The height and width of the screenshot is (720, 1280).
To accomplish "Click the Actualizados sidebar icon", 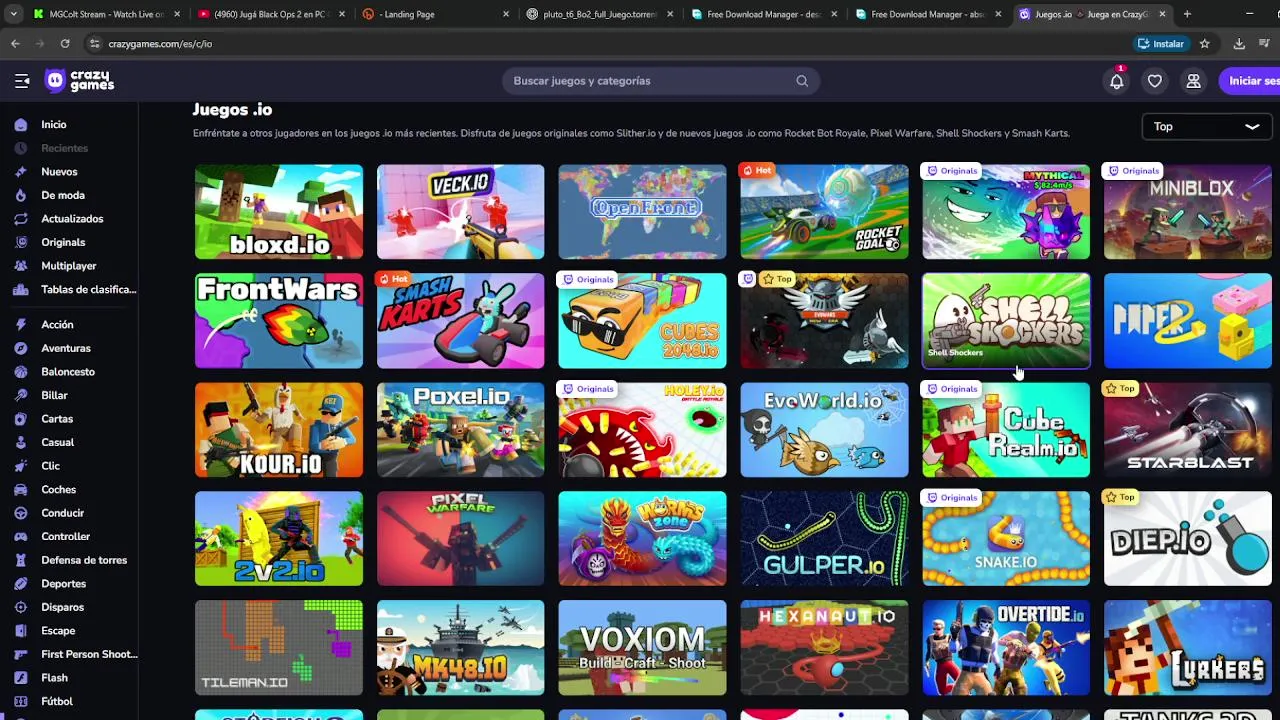I will pyautogui.click(x=20, y=219).
